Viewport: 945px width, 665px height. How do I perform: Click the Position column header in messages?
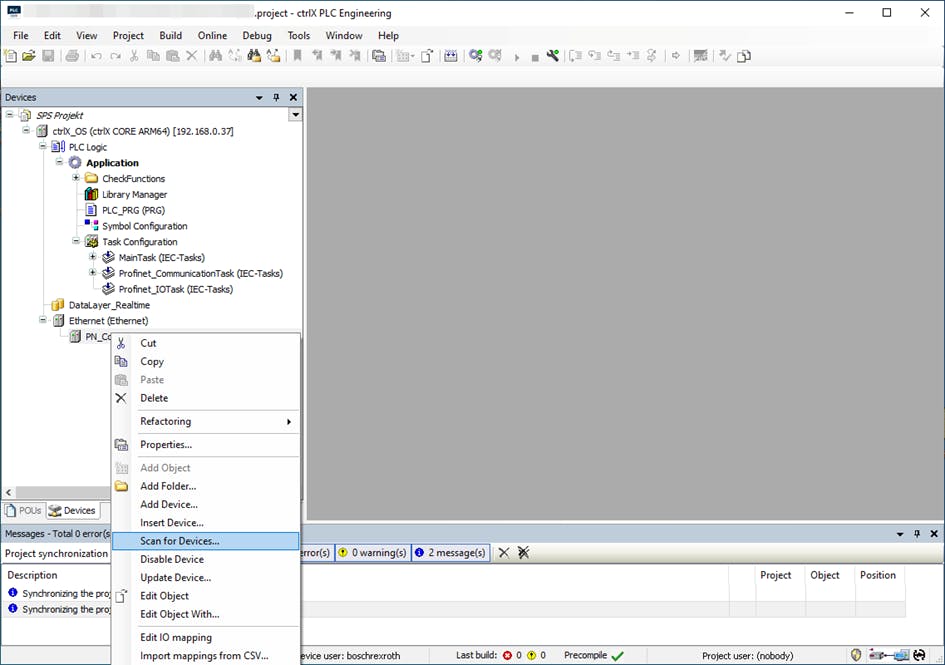(877, 576)
